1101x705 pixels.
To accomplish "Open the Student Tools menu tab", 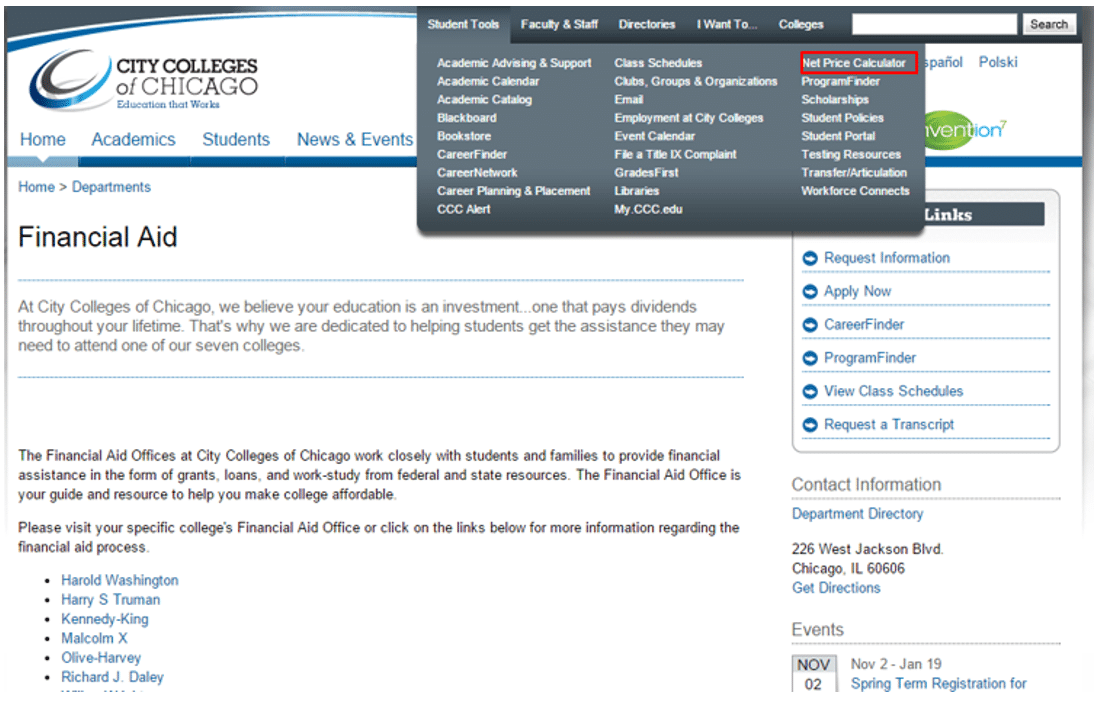I will click(x=463, y=25).
